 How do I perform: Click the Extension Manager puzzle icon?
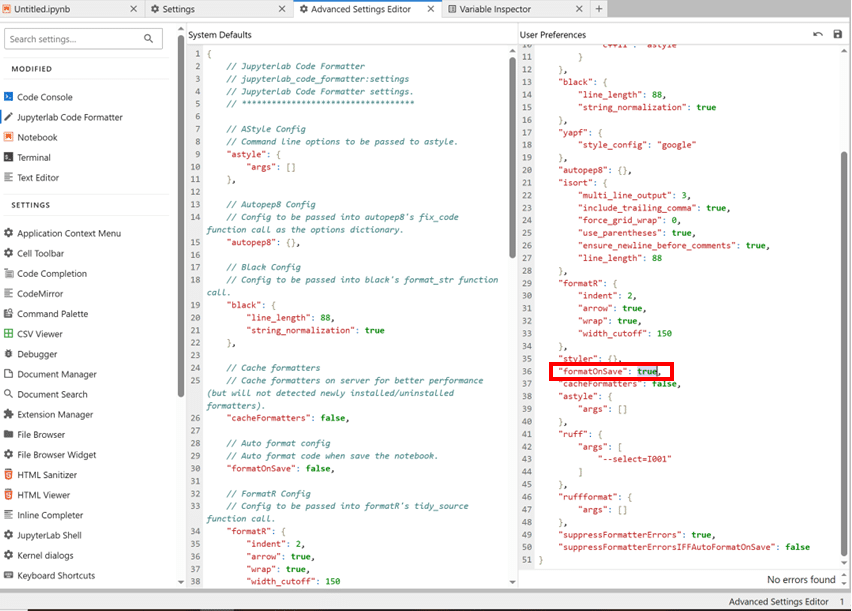tap(9, 414)
